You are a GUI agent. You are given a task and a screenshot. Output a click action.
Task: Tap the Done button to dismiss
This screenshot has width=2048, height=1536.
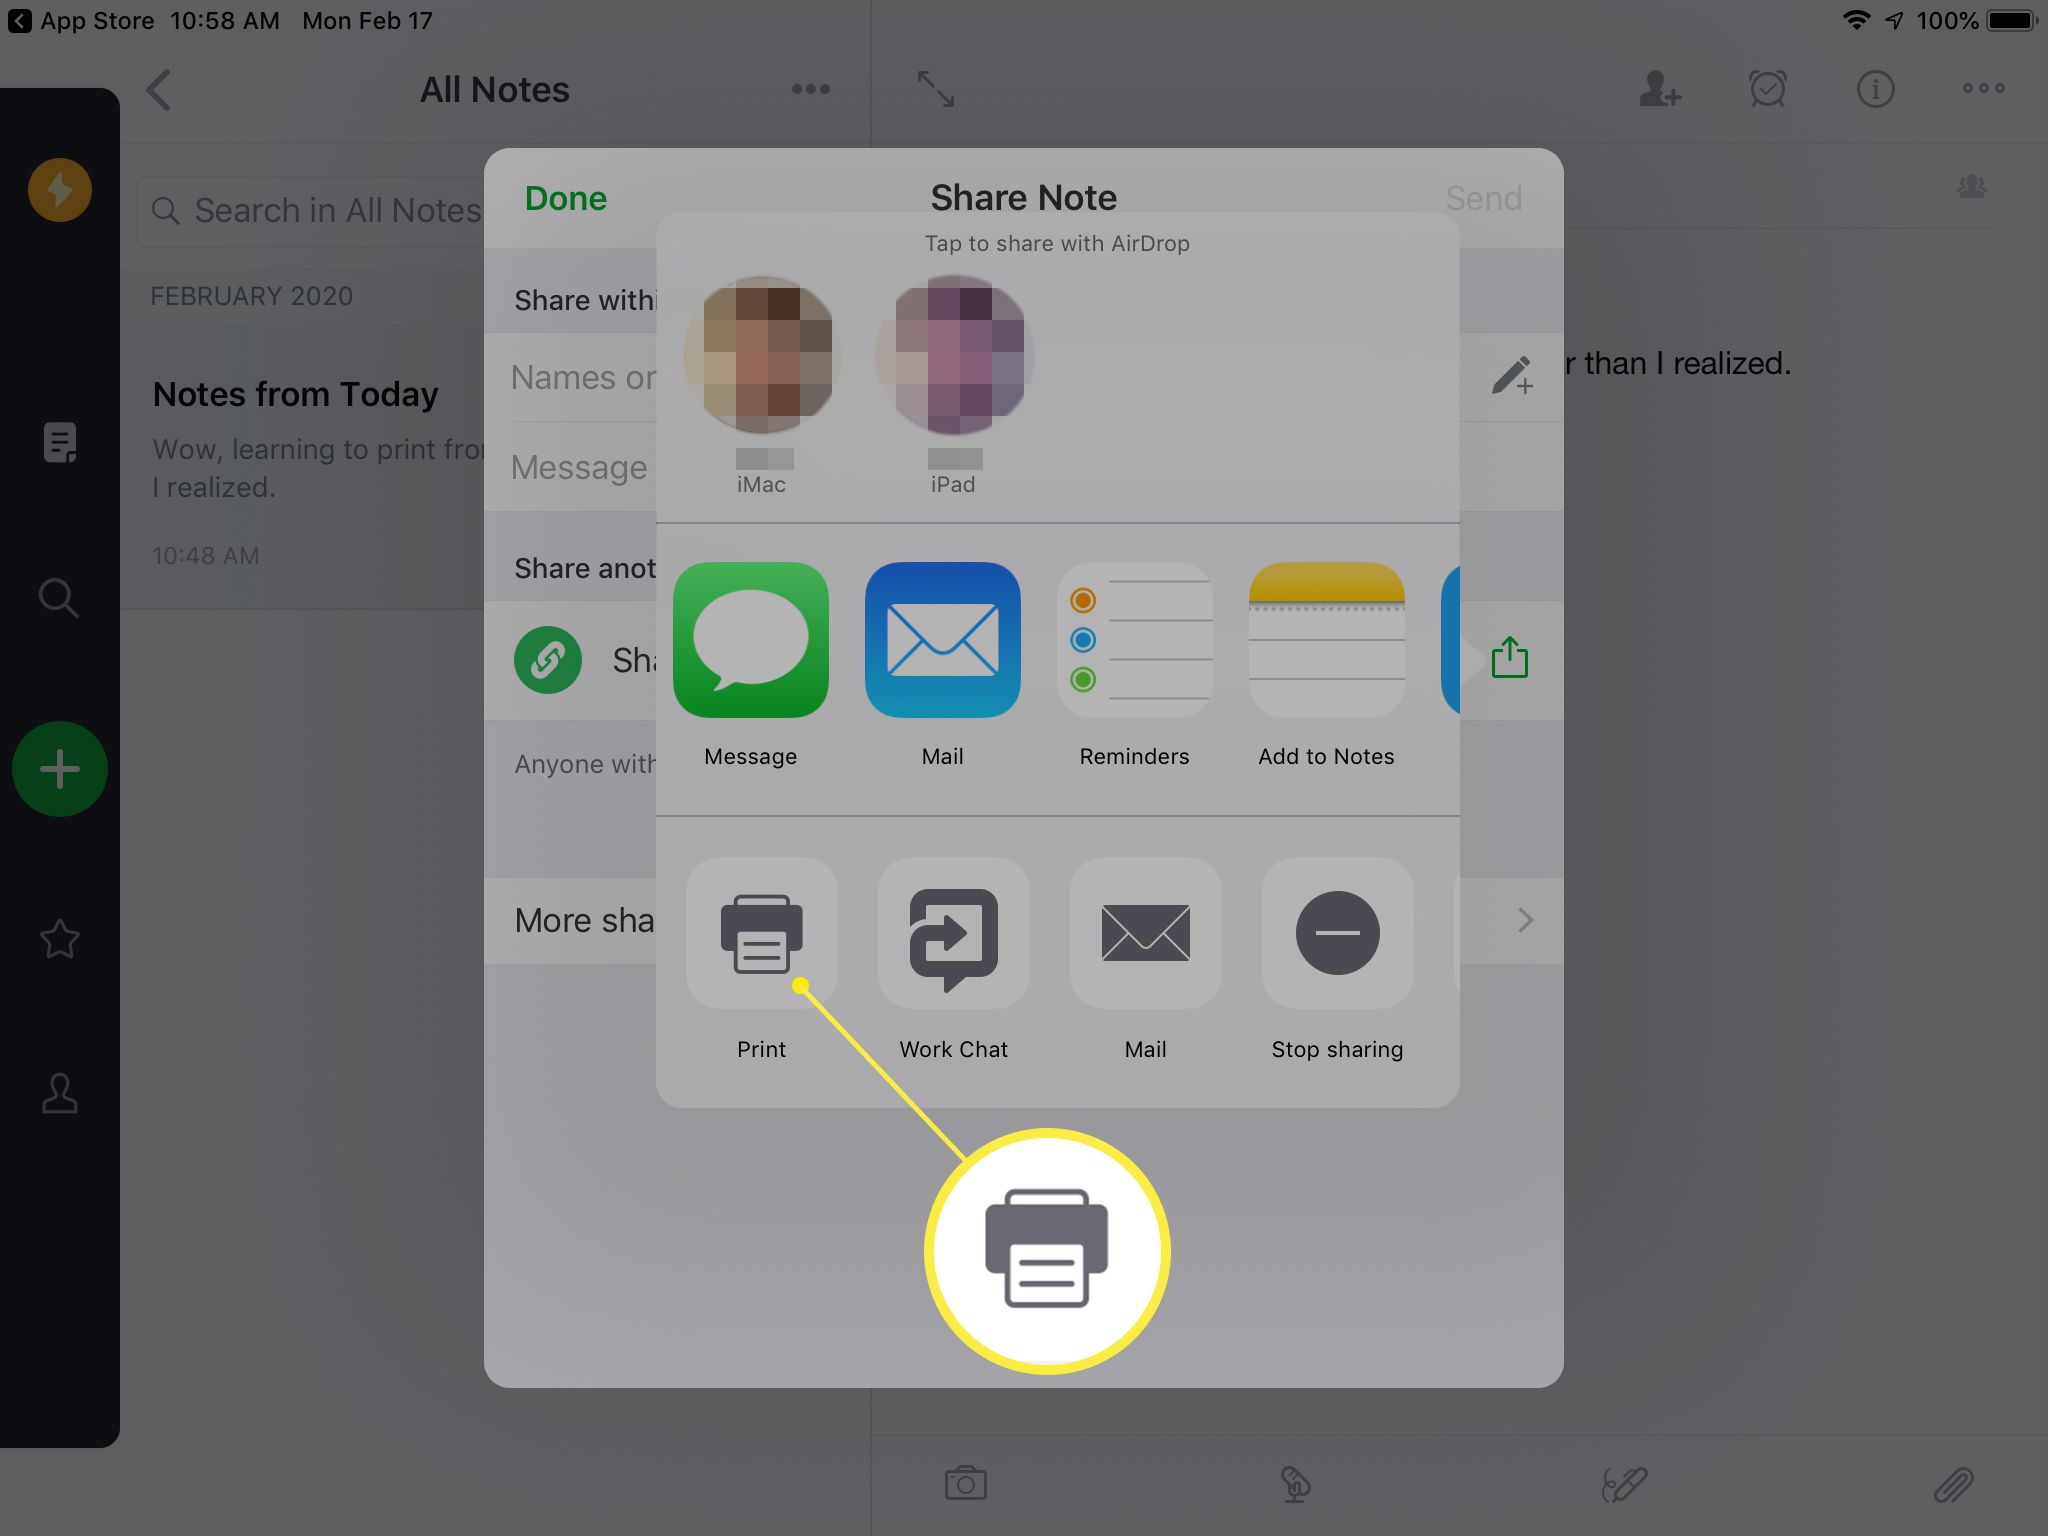click(566, 197)
